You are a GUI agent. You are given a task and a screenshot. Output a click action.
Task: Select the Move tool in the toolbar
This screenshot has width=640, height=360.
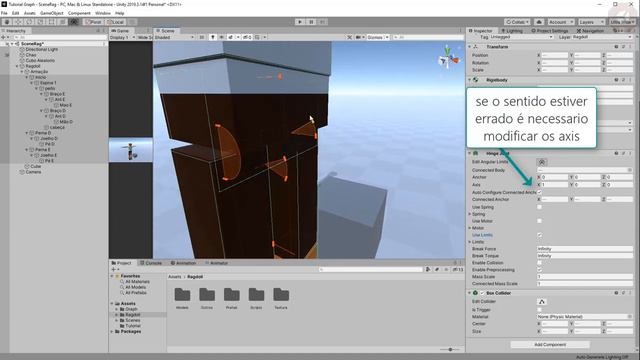[x=18, y=22]
